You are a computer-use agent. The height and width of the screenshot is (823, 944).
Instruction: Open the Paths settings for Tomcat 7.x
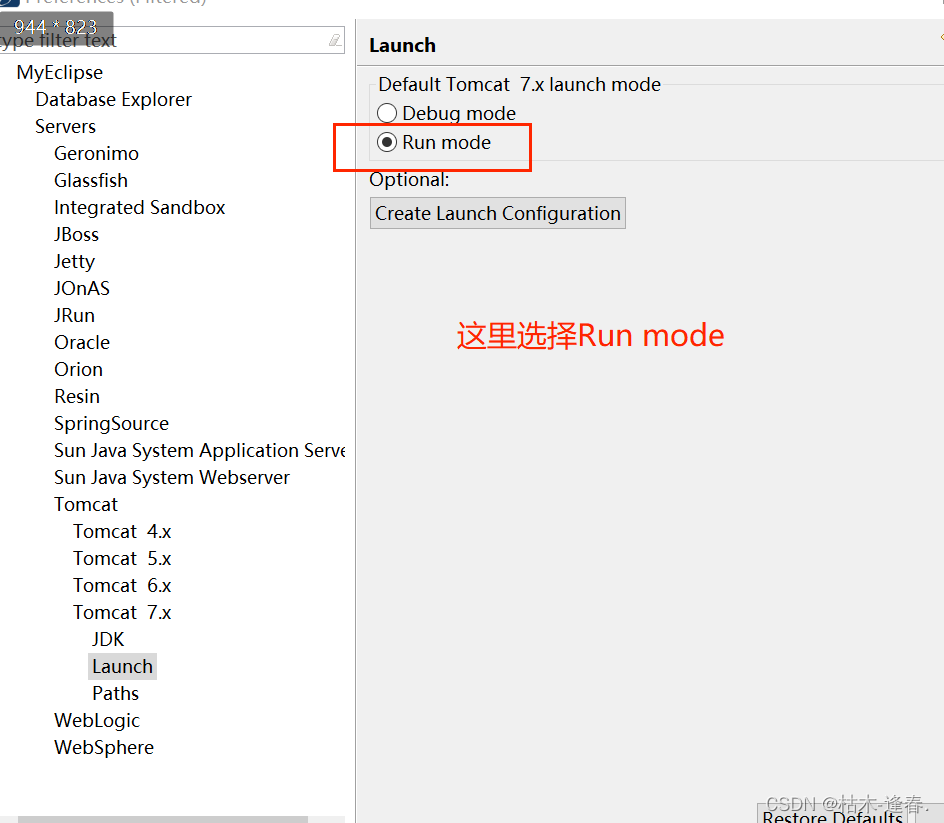coord(115,693)
